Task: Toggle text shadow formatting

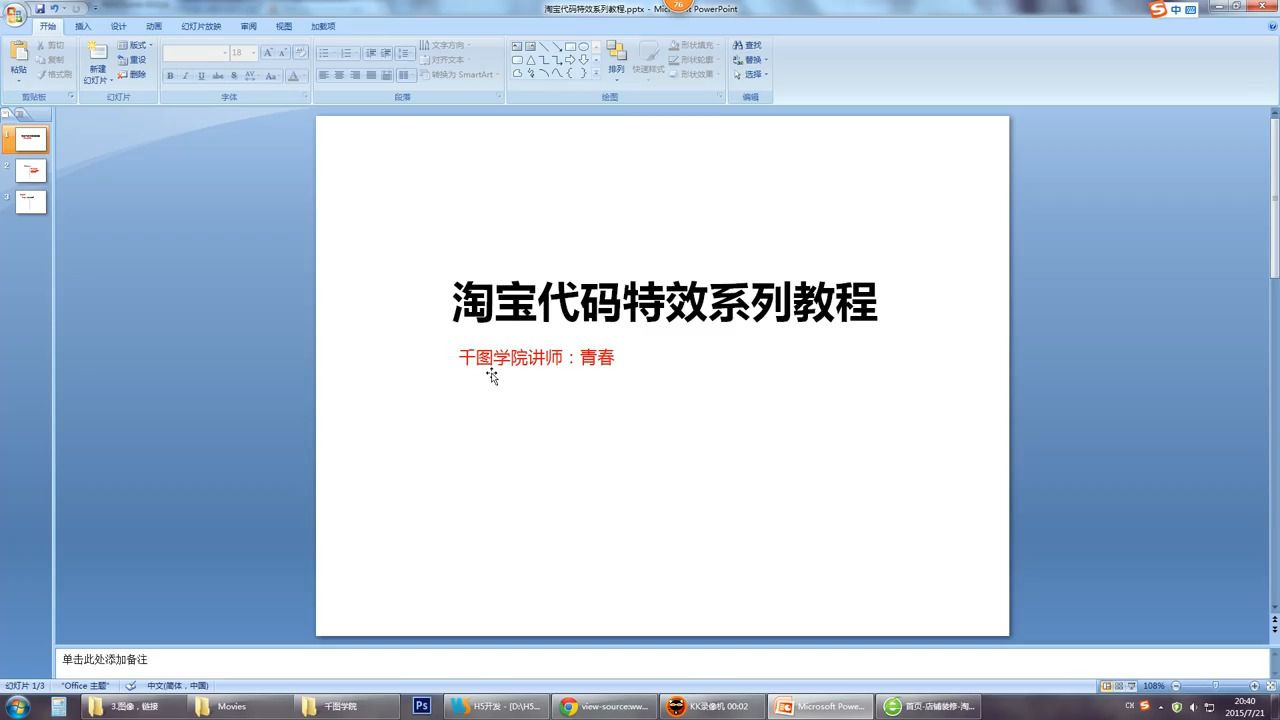Action: click(234, 76)
